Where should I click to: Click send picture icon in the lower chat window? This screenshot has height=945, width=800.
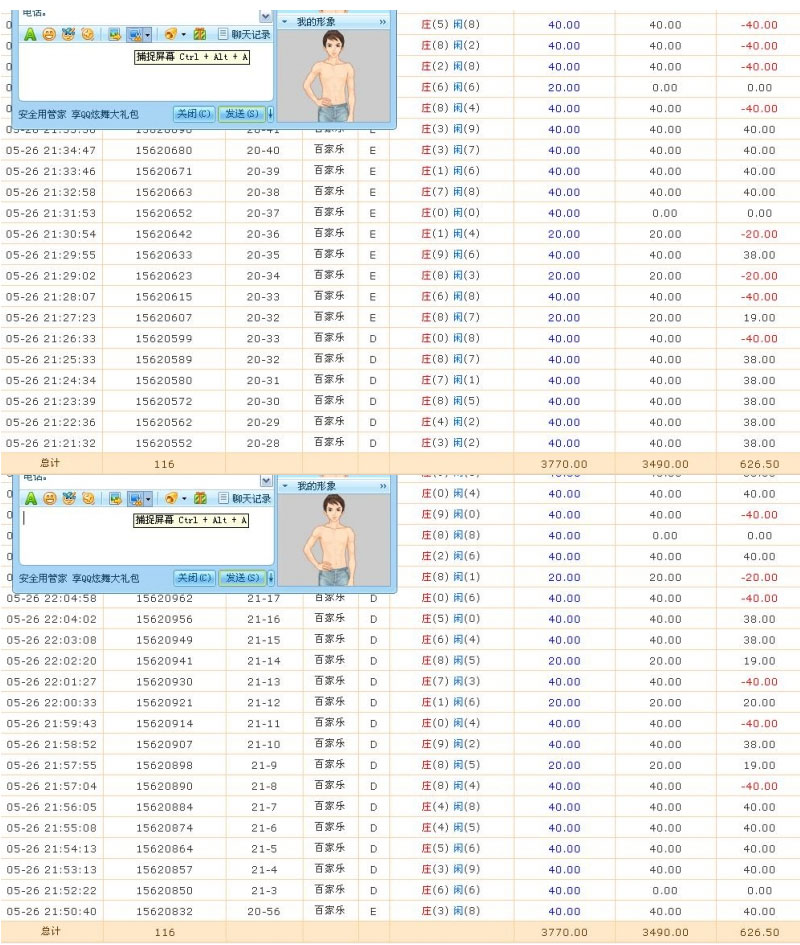point(115,498)
